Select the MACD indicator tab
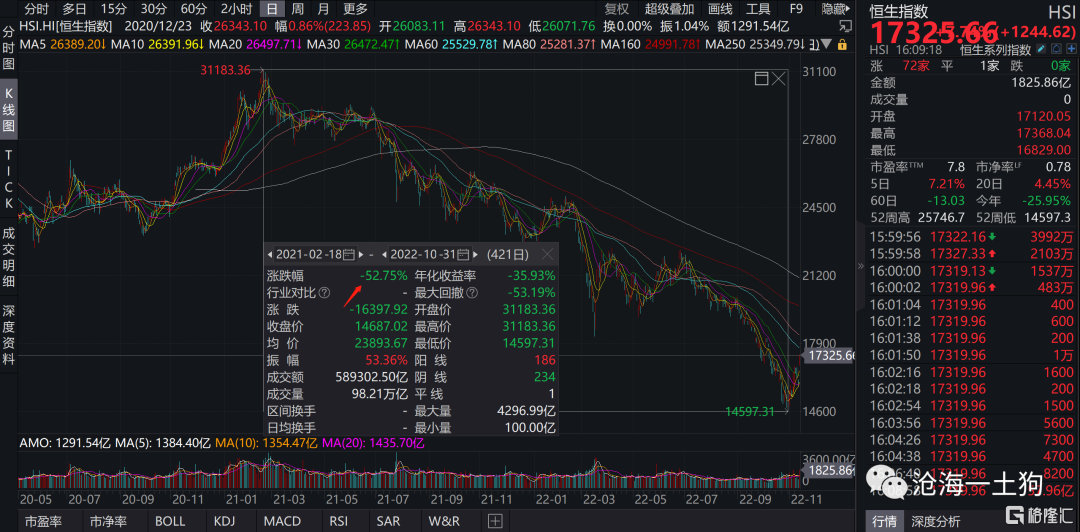Screen dimensions: 1080x532 coord(282,521)
